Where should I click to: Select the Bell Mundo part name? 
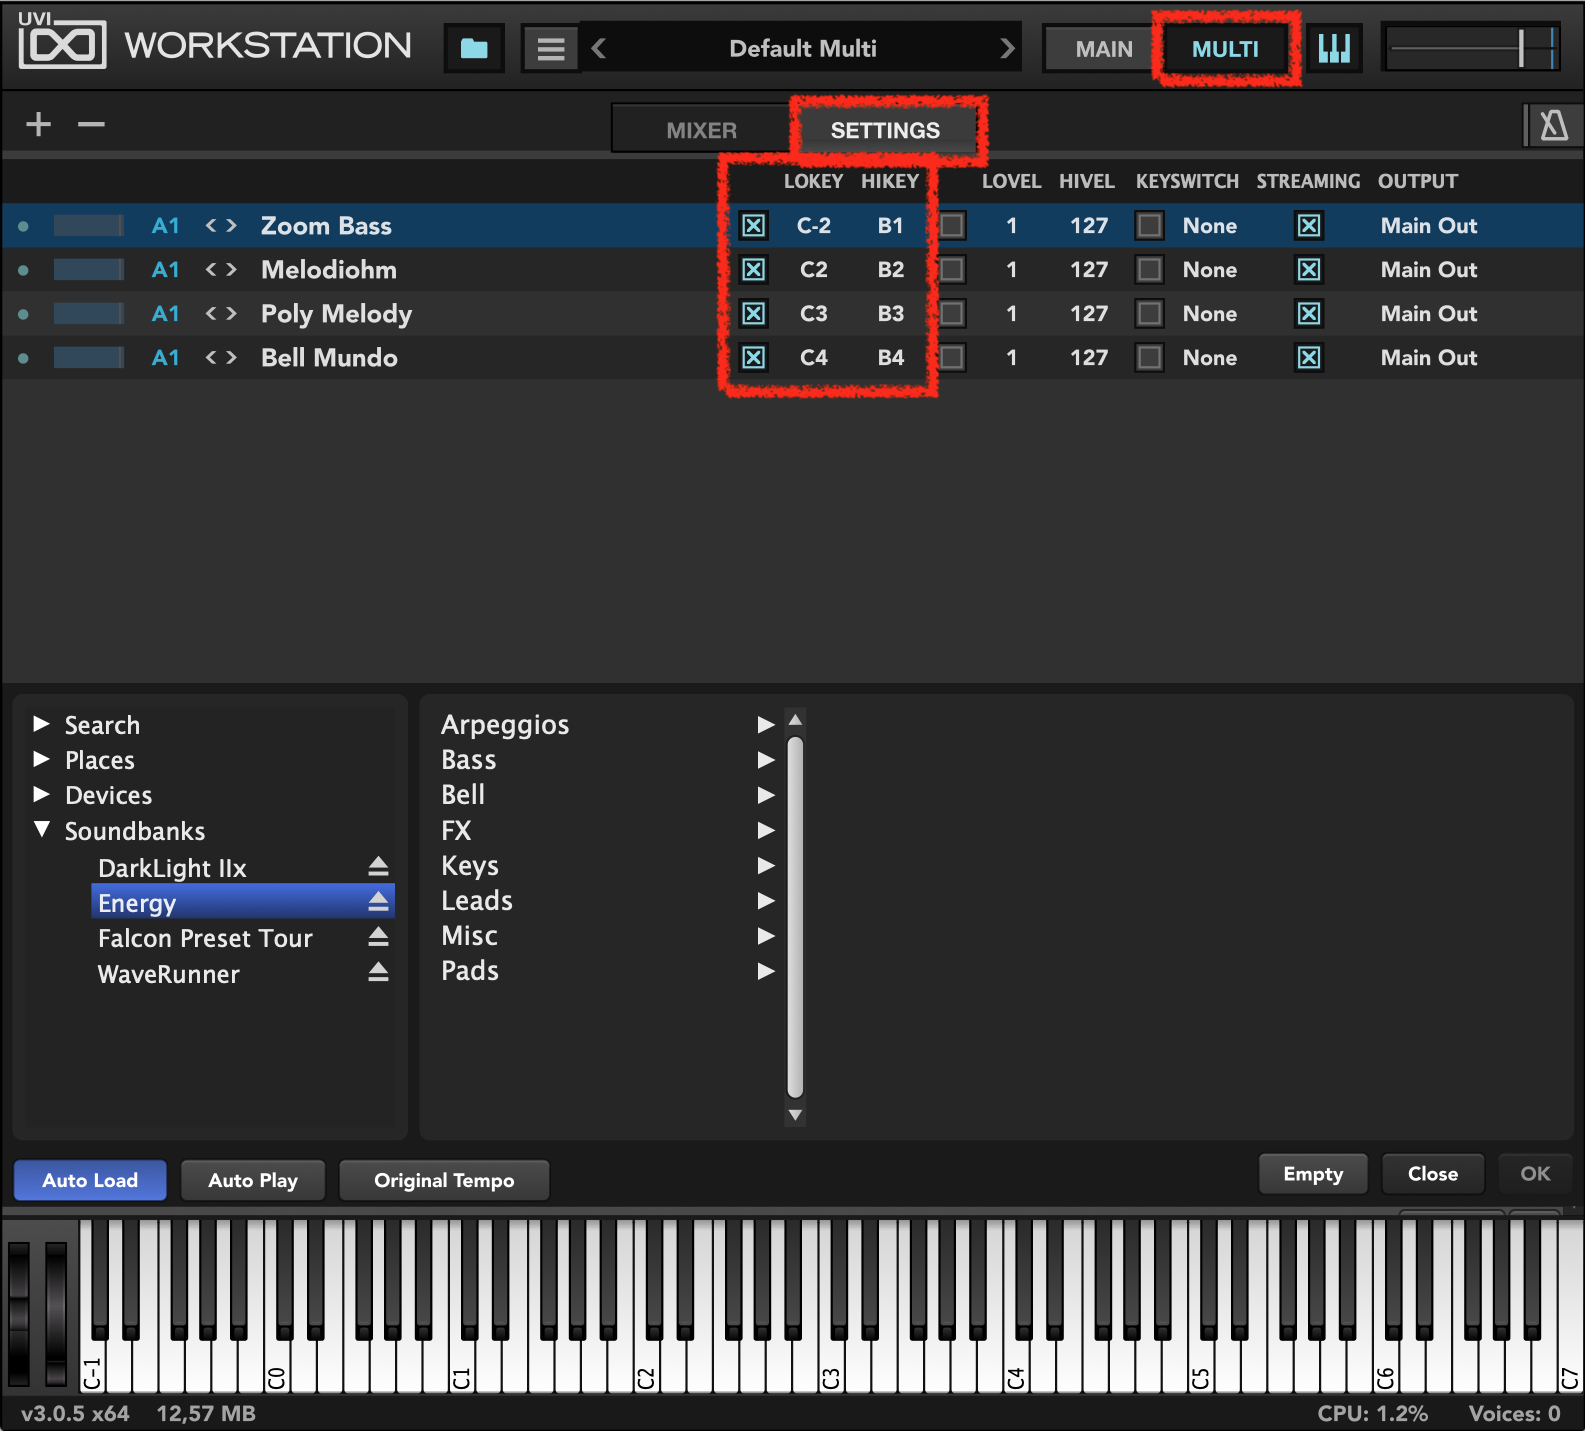tap(329, 358)
